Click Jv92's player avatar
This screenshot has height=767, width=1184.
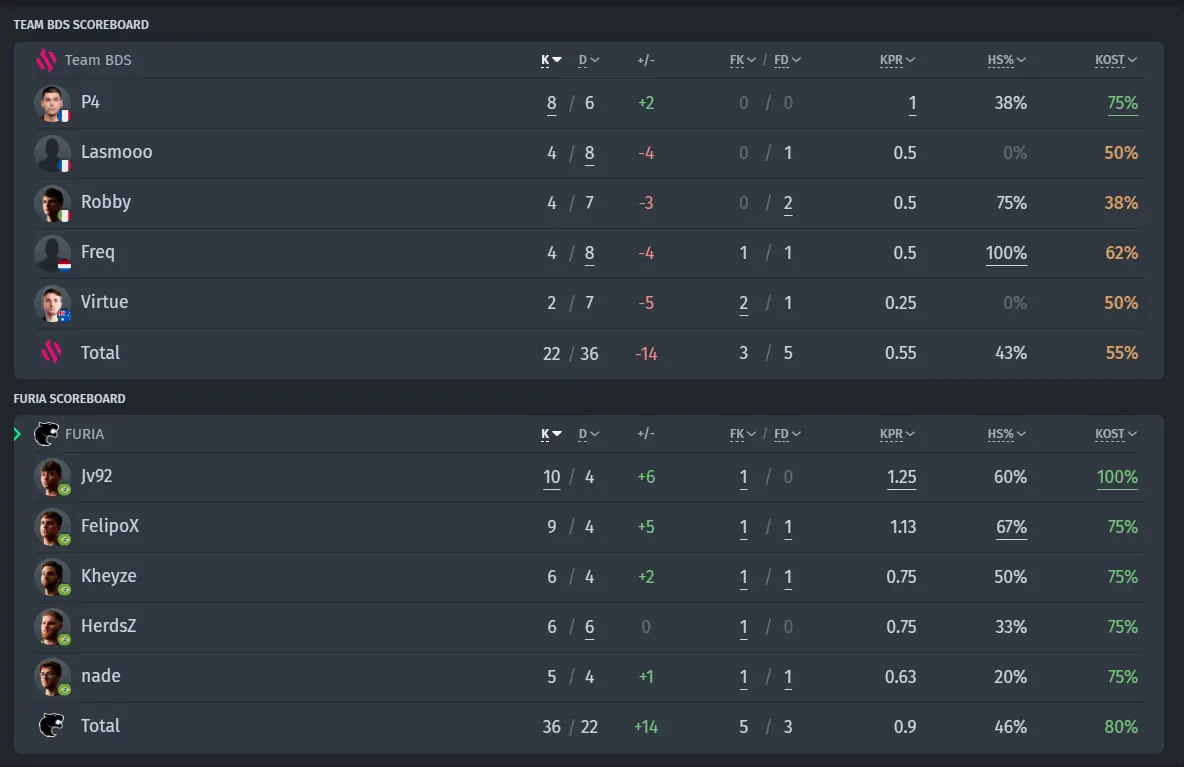[52, 477]
